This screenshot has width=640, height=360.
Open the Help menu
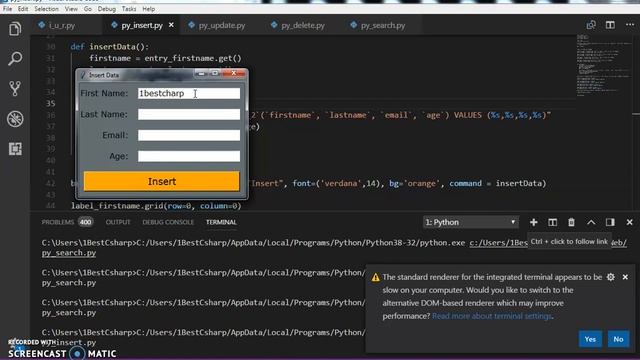[x=149, y=9]
